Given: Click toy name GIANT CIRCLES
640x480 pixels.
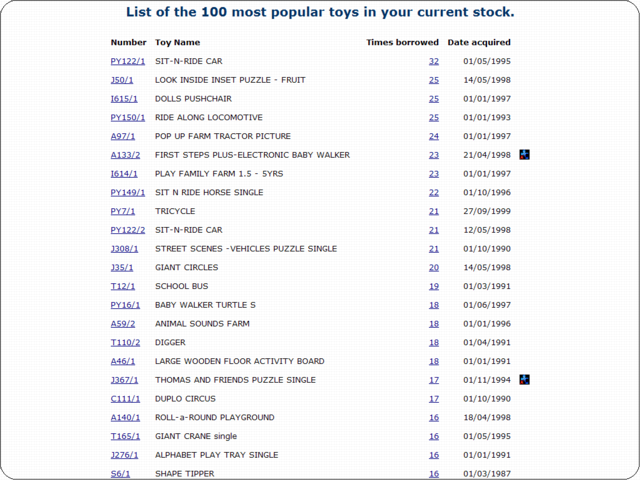Looking at the screenshot, I should pos(187,268).
